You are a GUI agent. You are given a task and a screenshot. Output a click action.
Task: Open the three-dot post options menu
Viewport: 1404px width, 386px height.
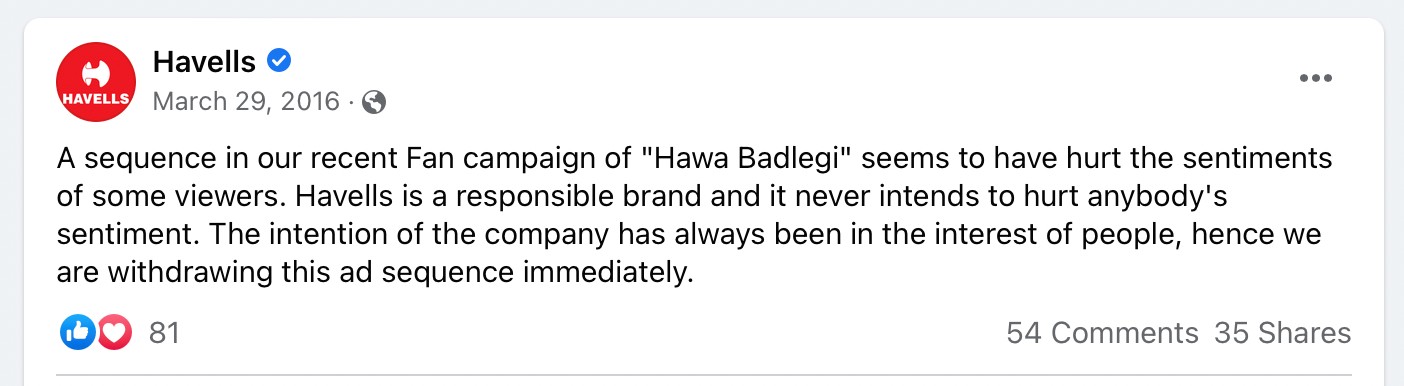pos(1315,79)
